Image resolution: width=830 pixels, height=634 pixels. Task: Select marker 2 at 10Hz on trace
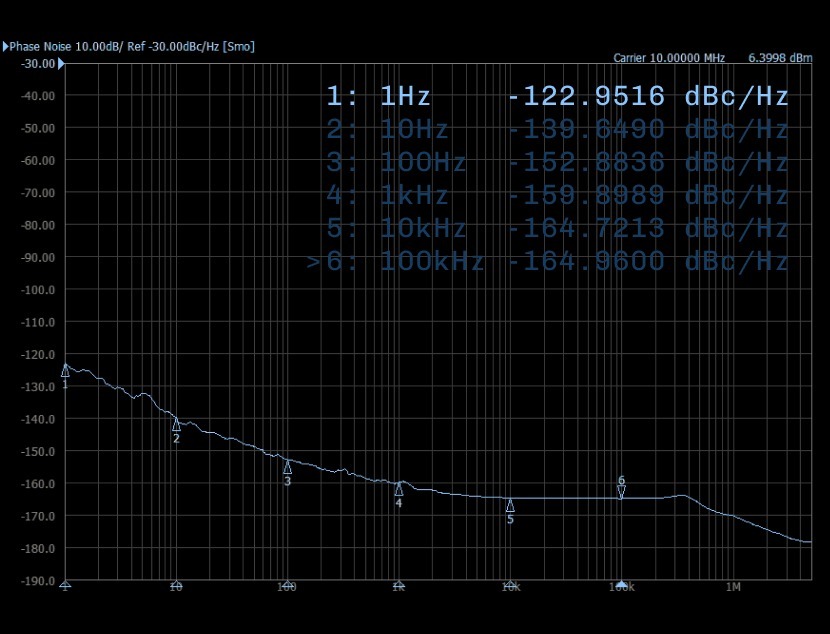176,424
